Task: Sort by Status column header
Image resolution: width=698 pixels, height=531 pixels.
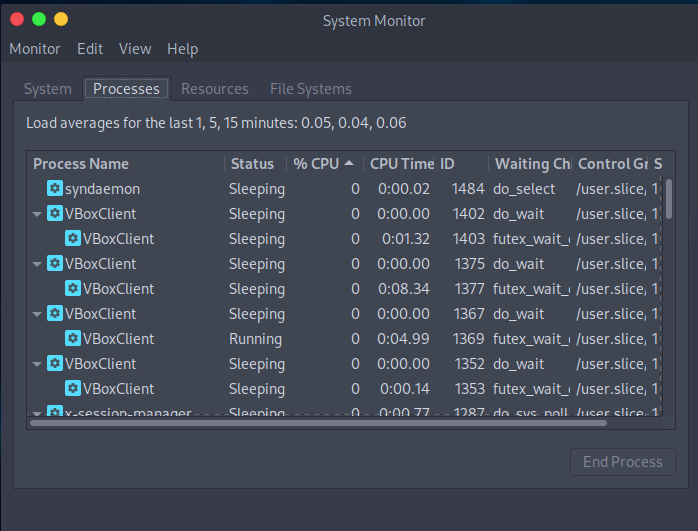Action: click(255, 164)
